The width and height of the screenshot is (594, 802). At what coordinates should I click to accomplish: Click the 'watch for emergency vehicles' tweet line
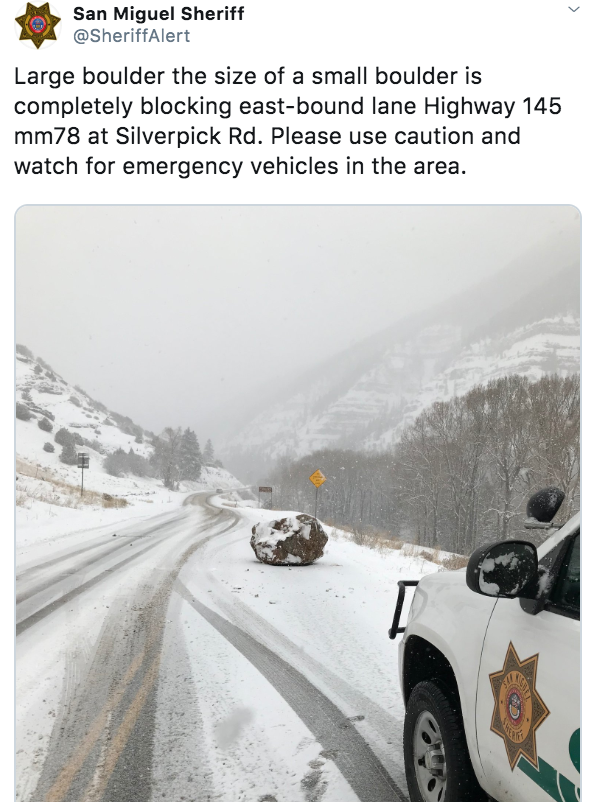coord(240,166)
